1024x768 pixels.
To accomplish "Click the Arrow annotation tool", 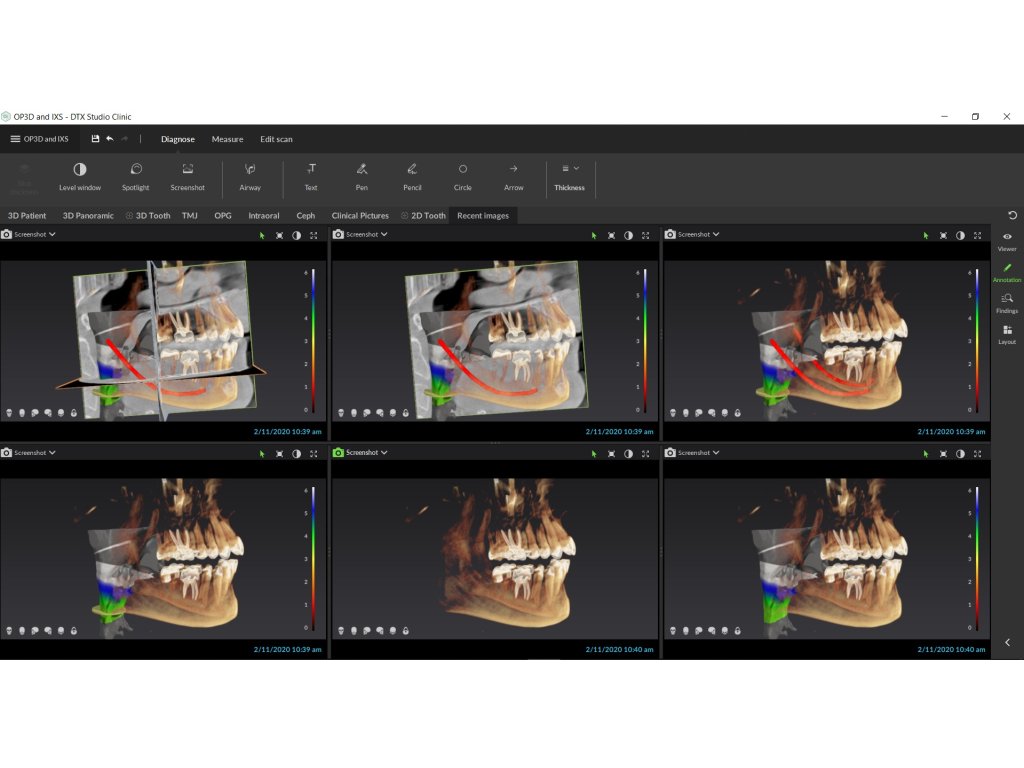I will [513, 176].
